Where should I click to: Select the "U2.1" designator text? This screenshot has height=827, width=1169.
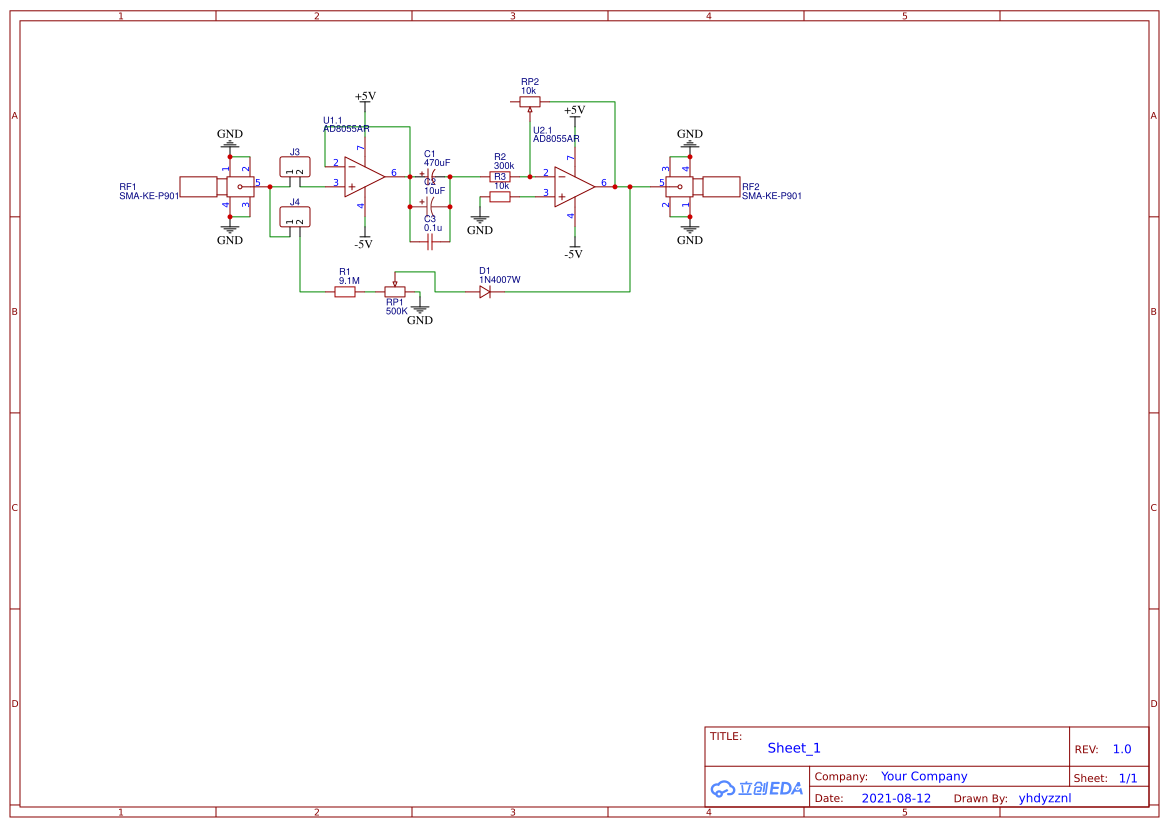click(543, 131)
